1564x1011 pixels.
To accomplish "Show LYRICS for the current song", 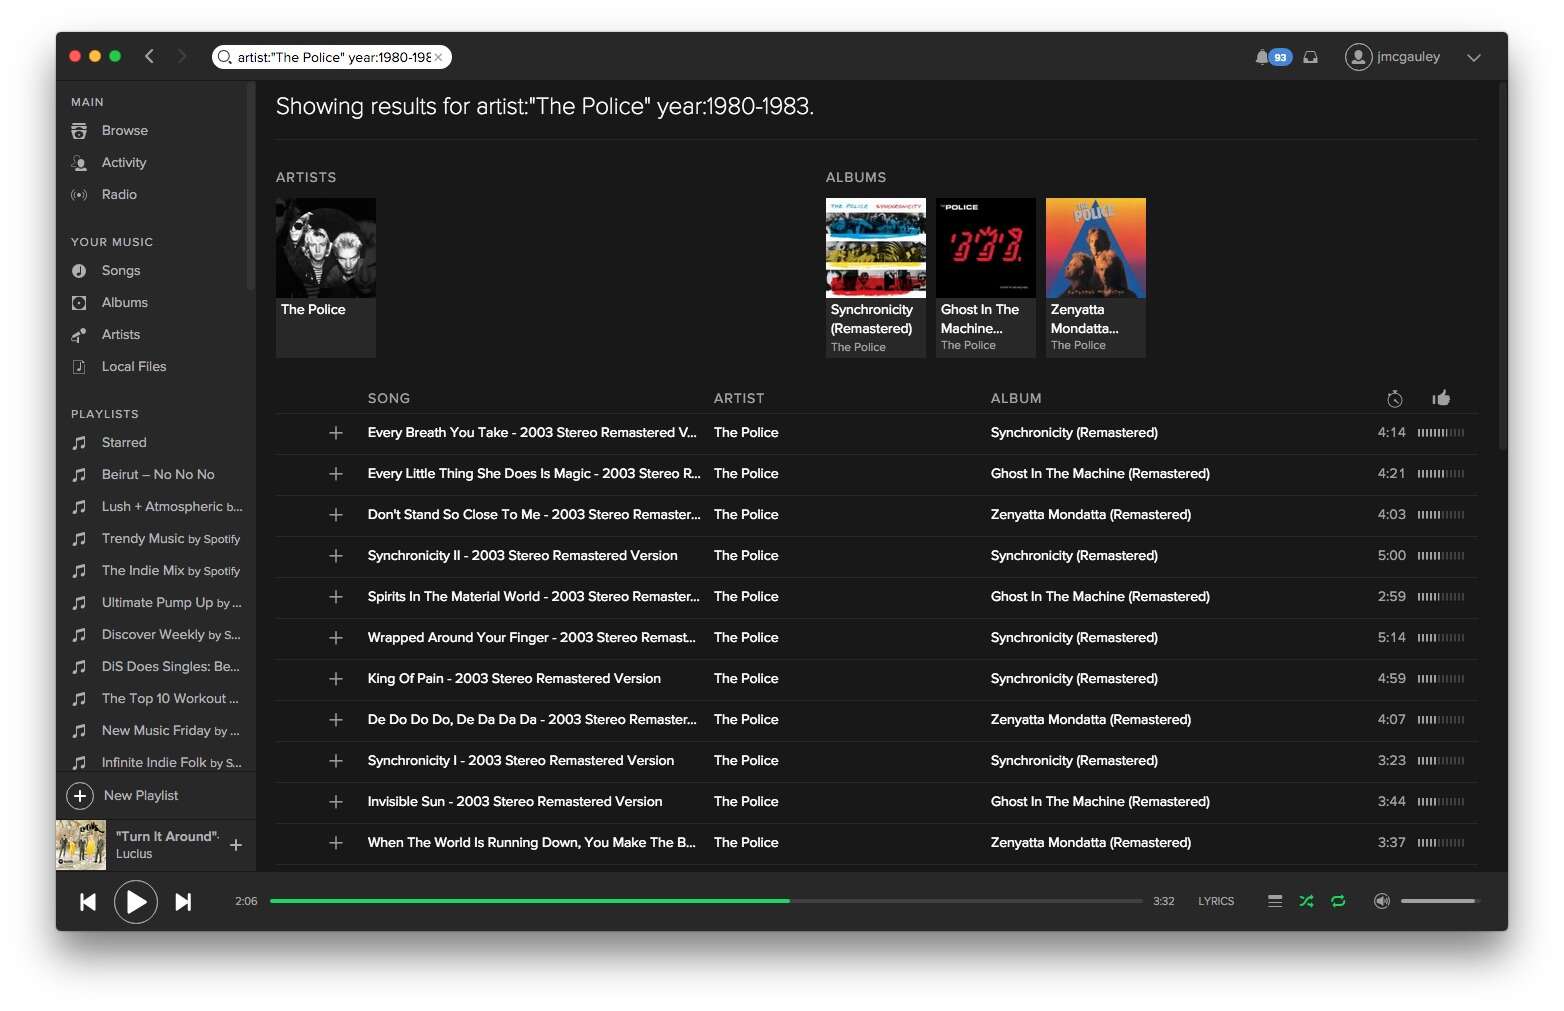I will click(1216, 901).
